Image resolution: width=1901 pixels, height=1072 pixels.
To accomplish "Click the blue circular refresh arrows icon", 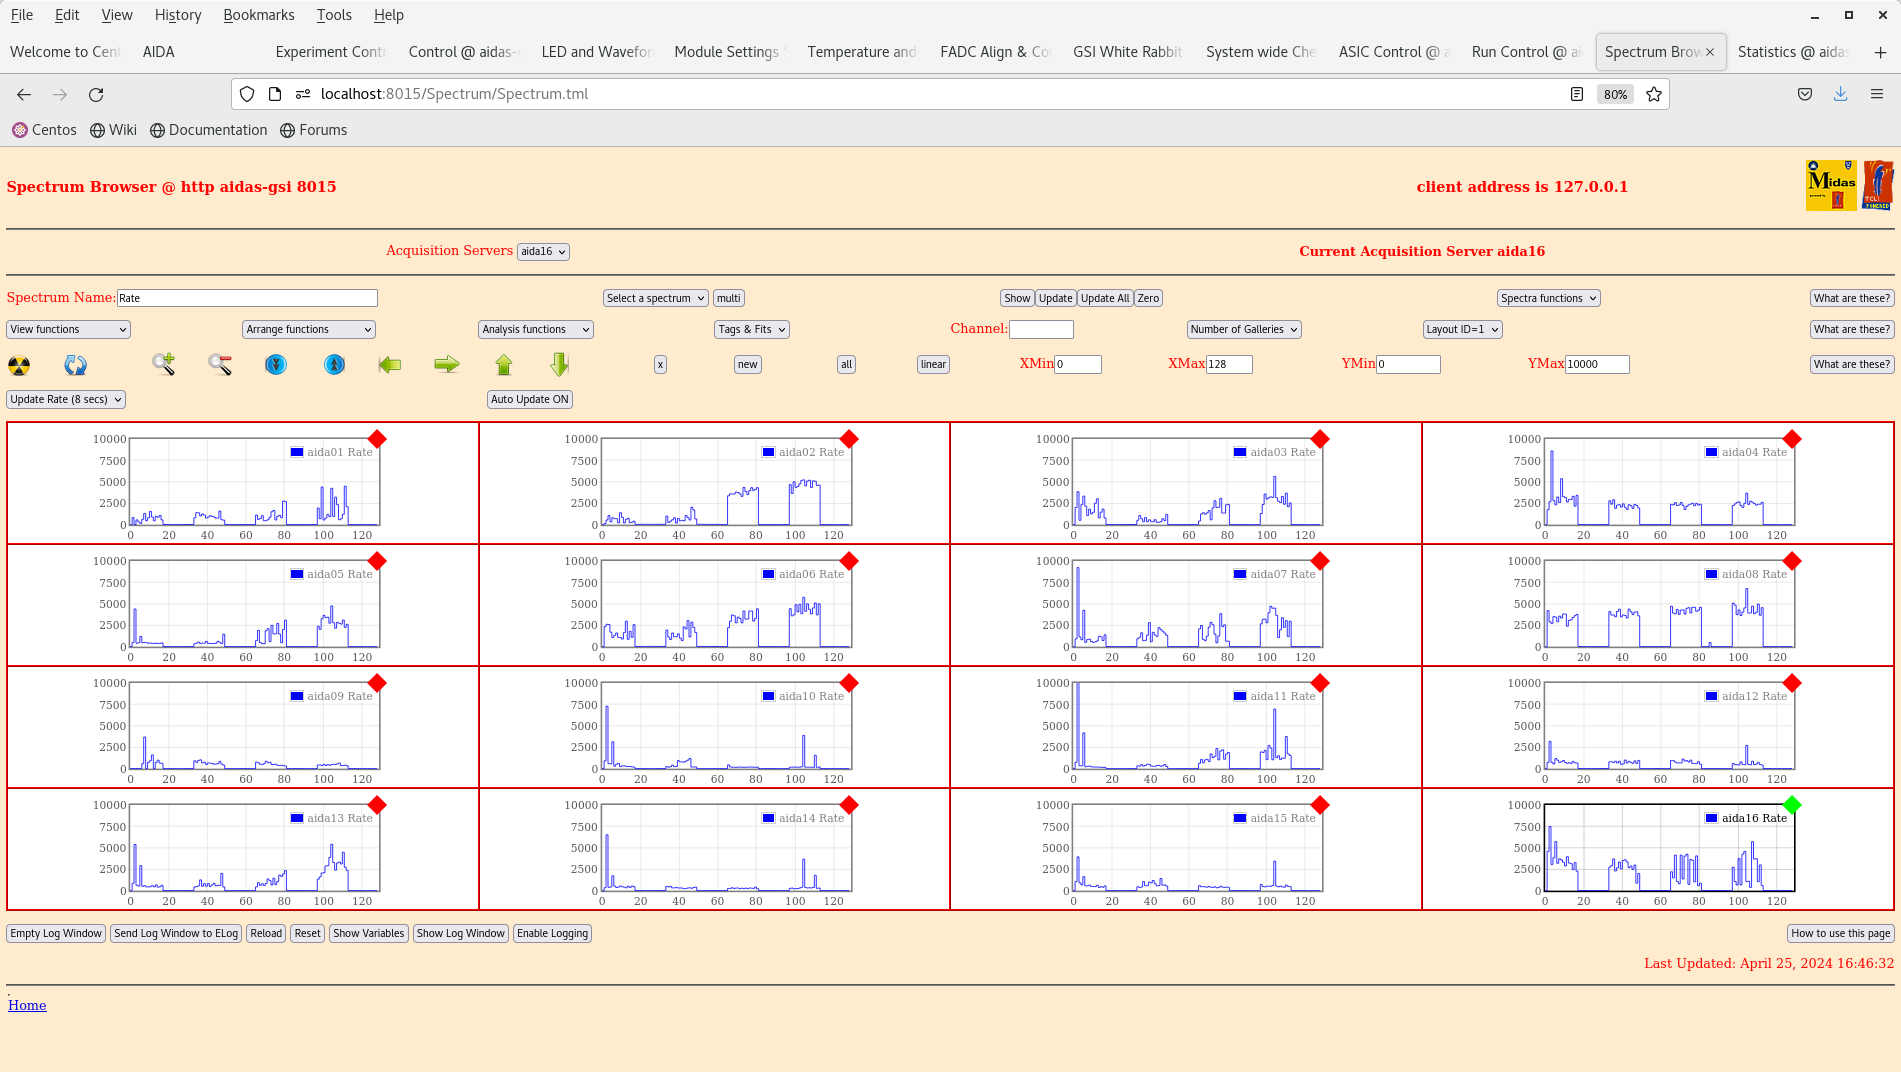I will coord(76,365).
